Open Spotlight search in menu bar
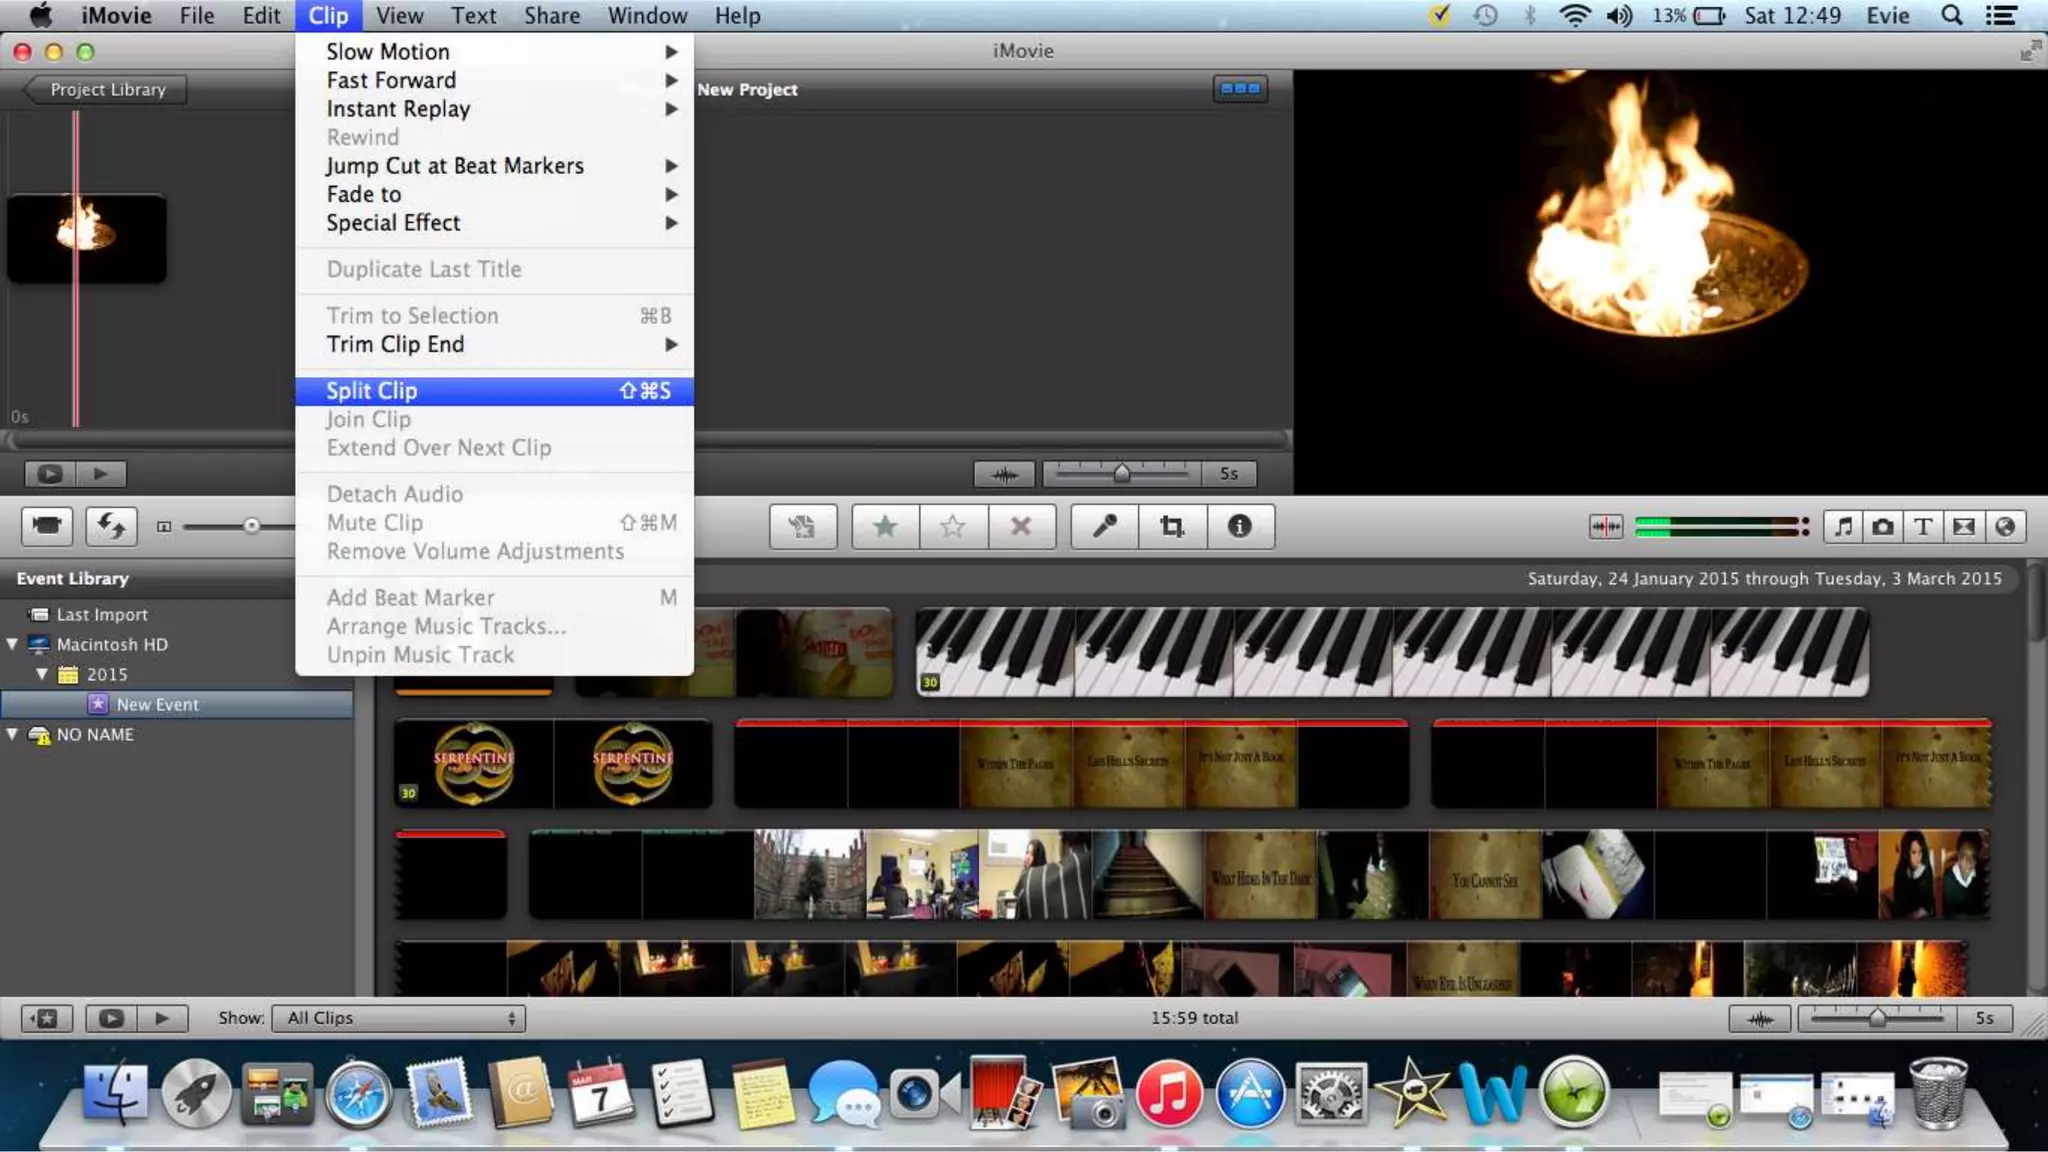The width and height of the screenshot is (2048, 1152). [1951, 16]
